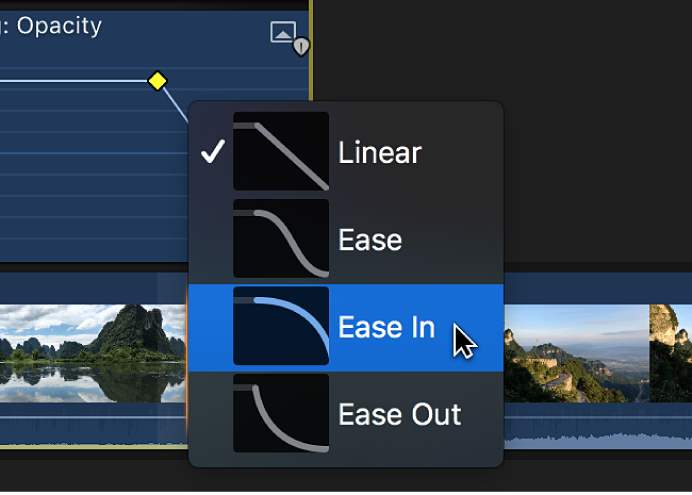
Task: Click the Linear curve preview icon
Action: [281, 152]
